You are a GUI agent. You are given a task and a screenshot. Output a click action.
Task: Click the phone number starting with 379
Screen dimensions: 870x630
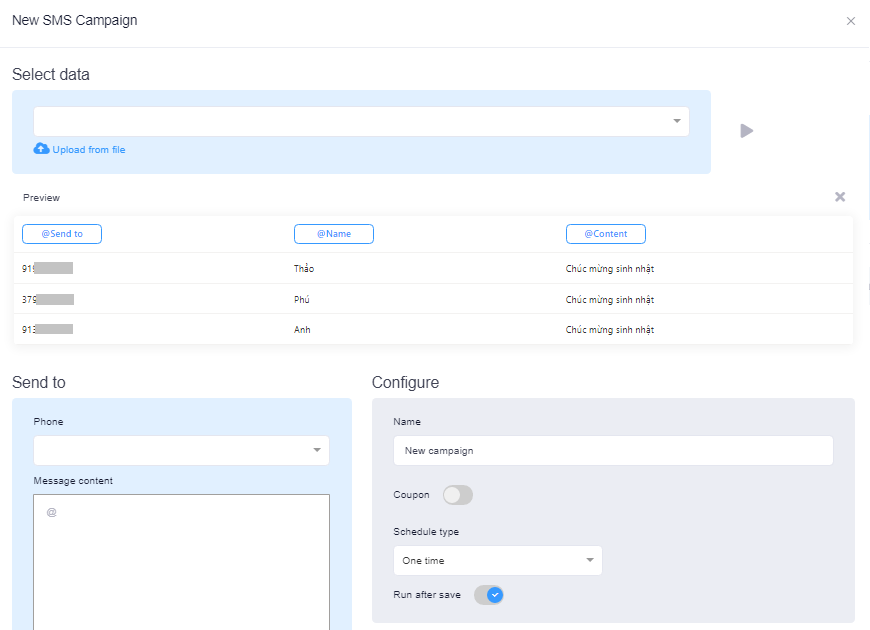(48, 299)
